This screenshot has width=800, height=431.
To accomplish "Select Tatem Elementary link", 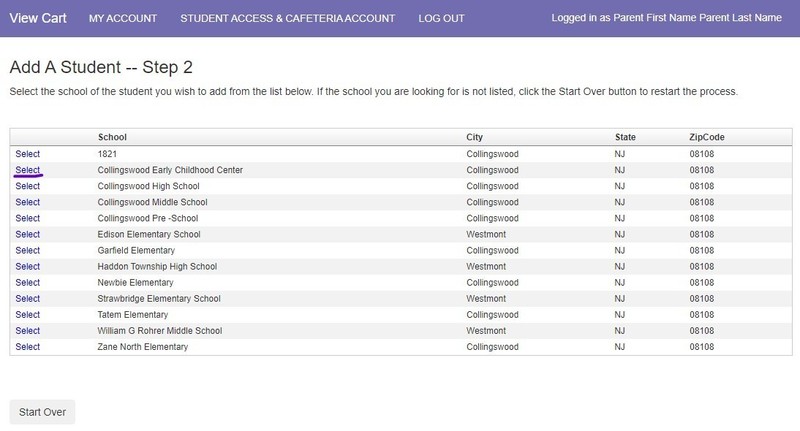I will 28,315.
